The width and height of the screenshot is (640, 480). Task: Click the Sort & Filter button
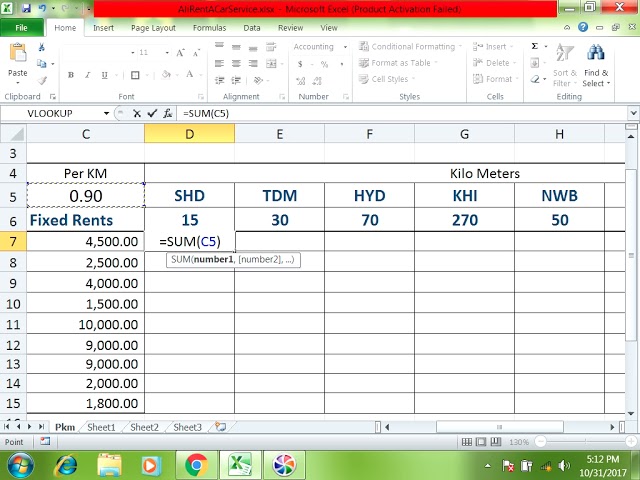tap(565, 65)
